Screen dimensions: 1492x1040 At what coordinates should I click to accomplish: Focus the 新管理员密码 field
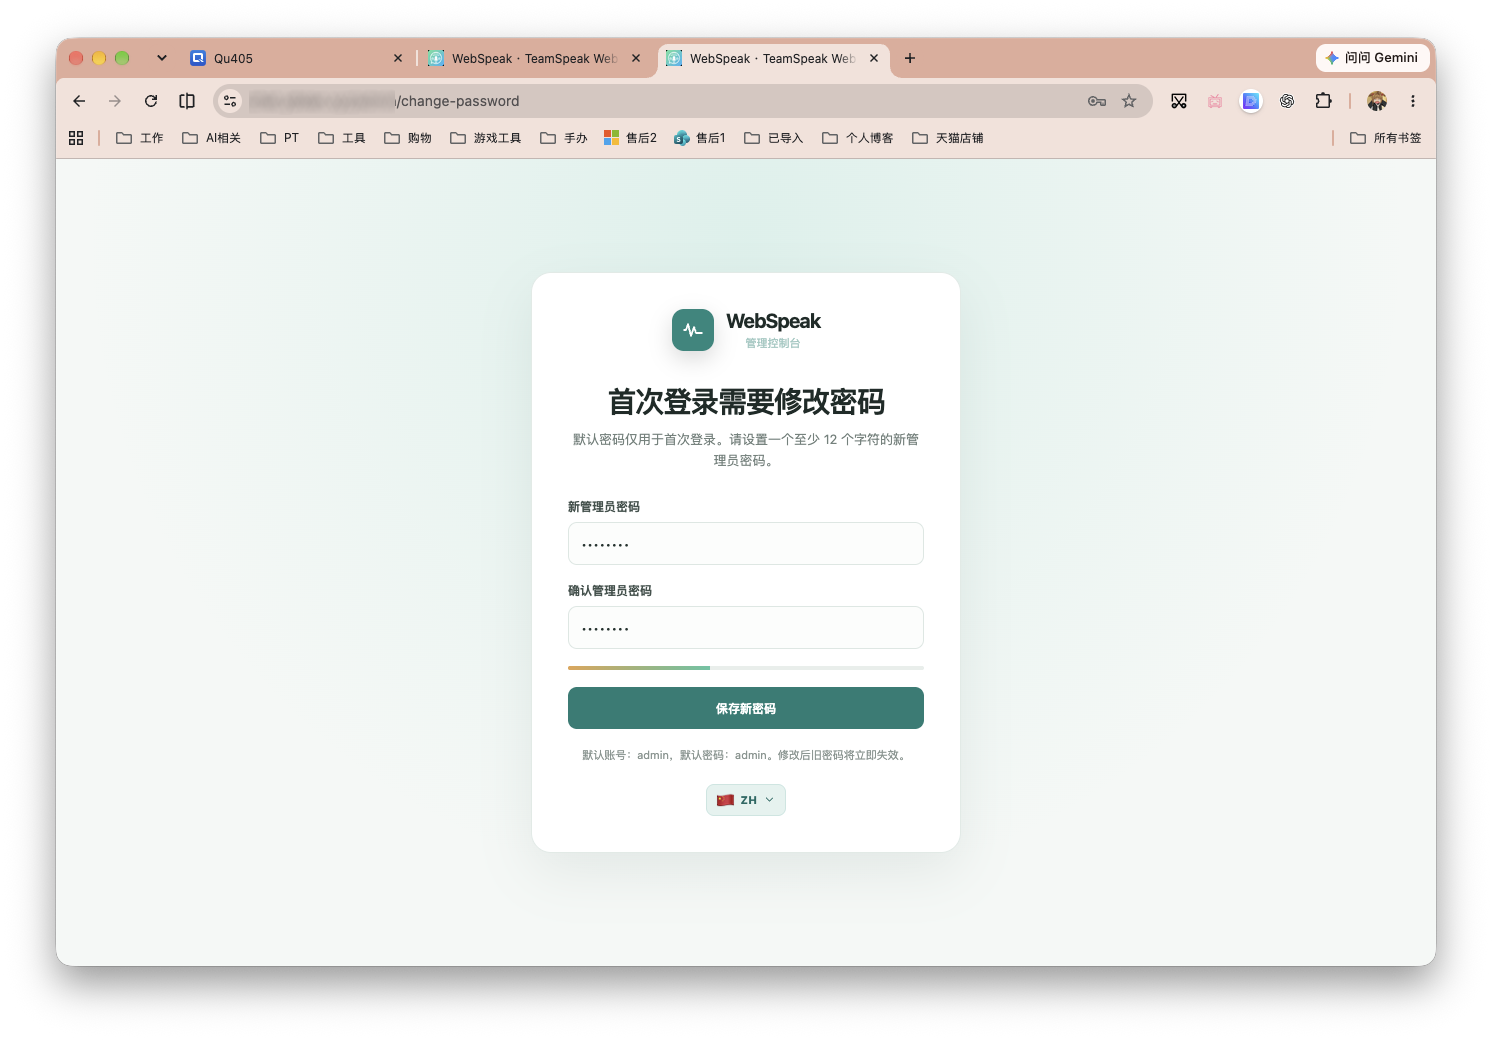click(x=746, y=544)
